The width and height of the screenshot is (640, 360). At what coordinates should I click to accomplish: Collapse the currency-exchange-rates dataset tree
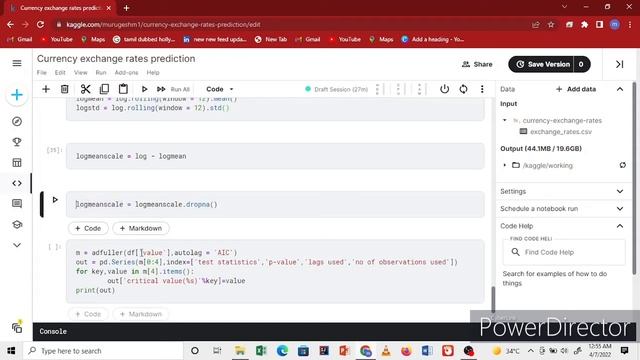[x=504, y=120]
